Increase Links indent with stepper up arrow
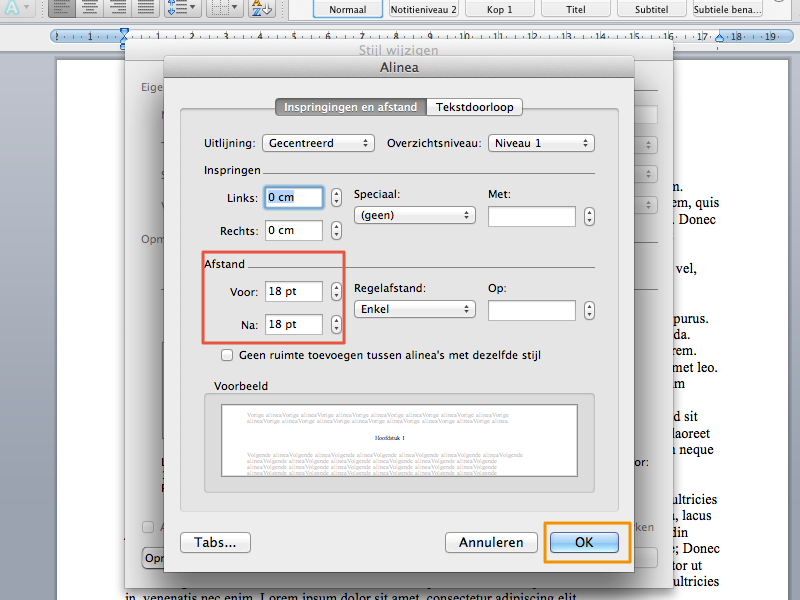The height and width of the screenshot is (600, 800). pyautogui.click(x=336, y=193)
